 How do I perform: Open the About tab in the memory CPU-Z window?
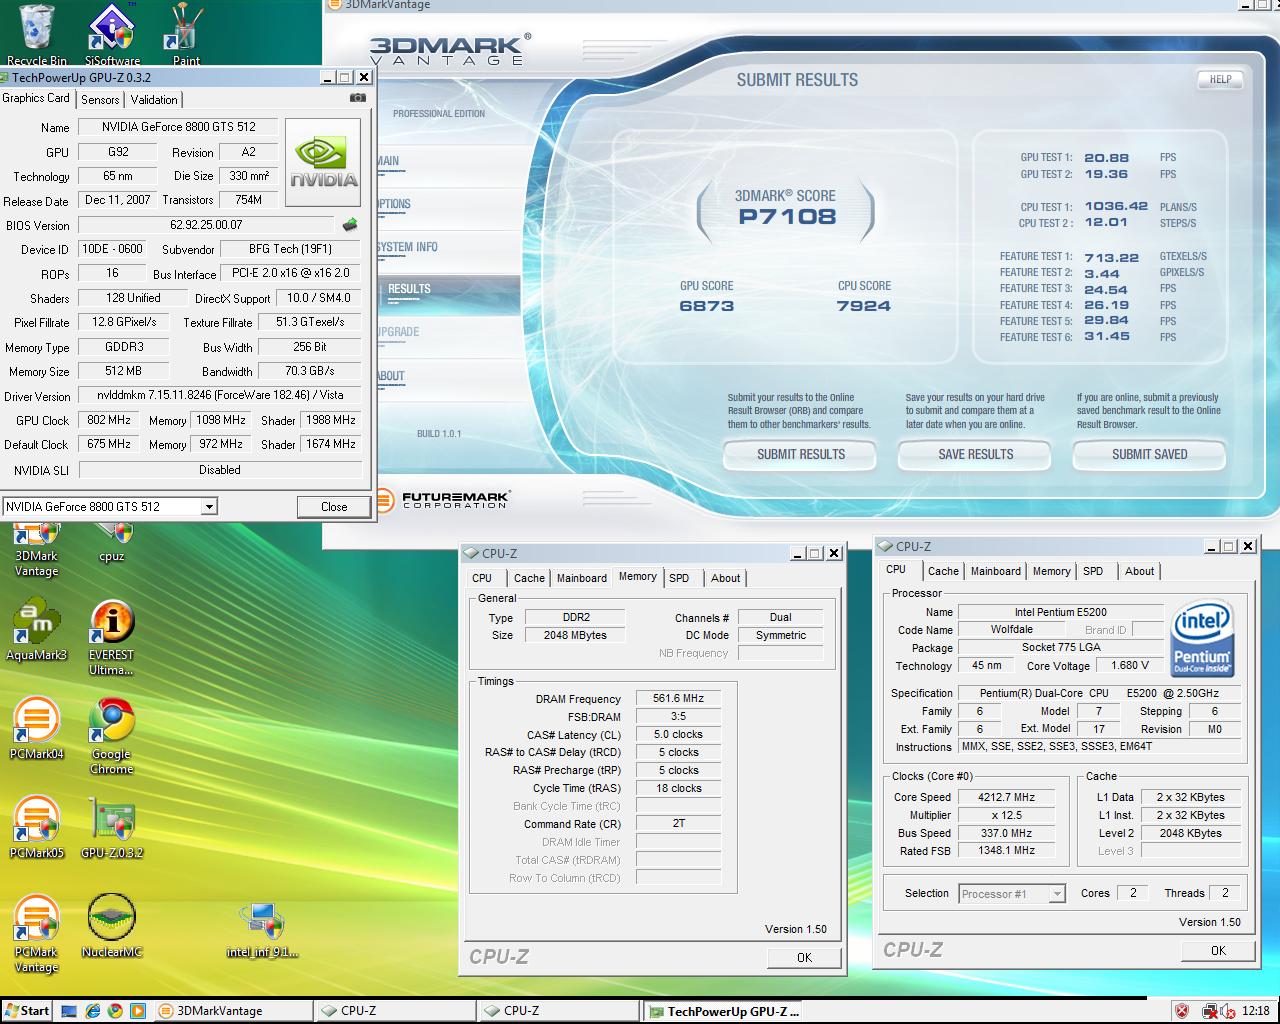726,578
